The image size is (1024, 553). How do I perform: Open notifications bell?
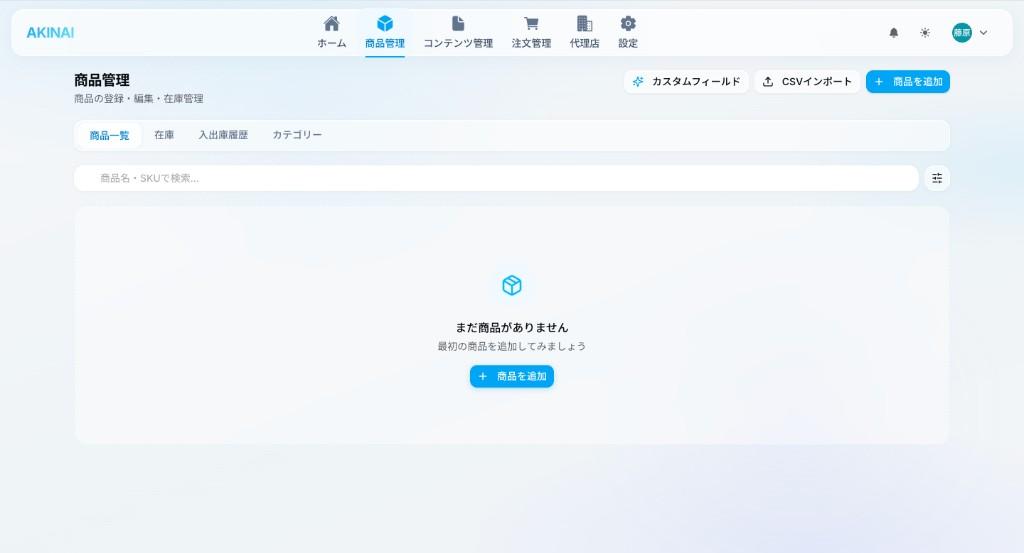tap(893, 33)
